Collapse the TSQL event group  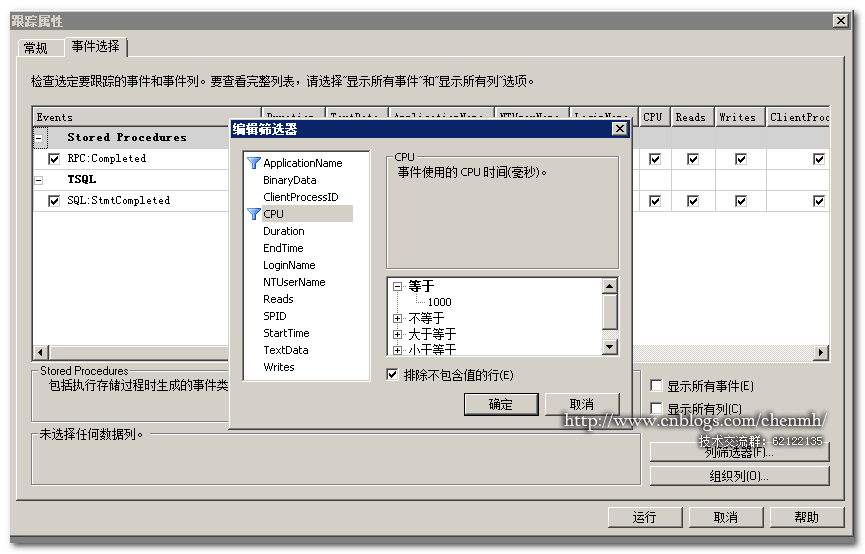[39, 180]
